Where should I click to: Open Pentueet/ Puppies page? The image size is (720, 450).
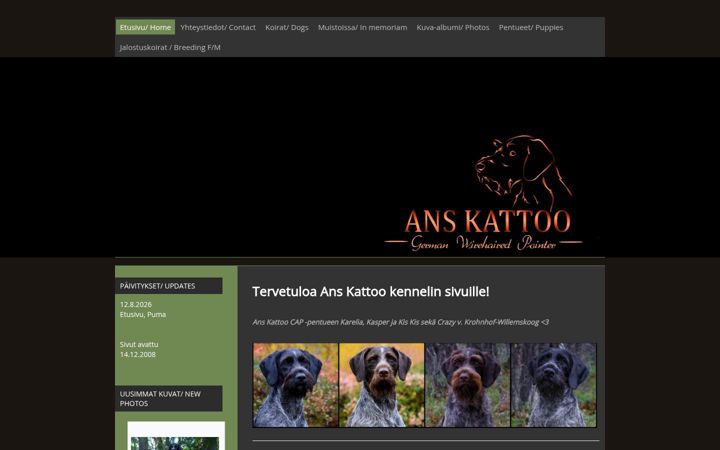531,27
